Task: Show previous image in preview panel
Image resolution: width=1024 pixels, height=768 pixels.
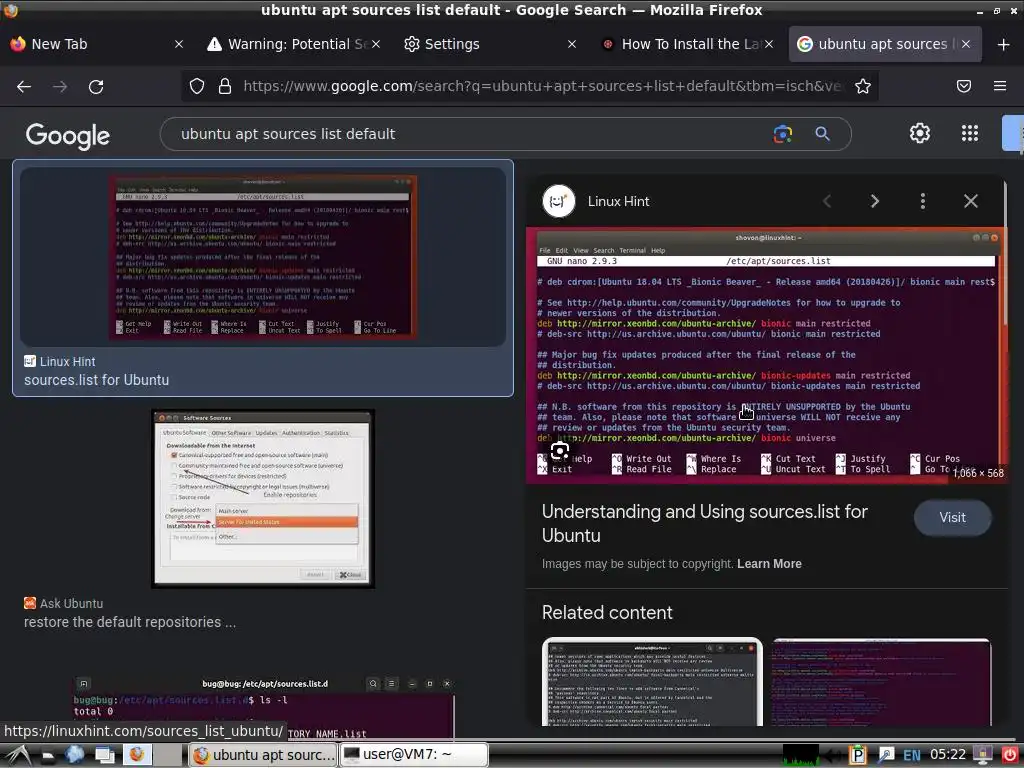Action: [x=827, y=201]
